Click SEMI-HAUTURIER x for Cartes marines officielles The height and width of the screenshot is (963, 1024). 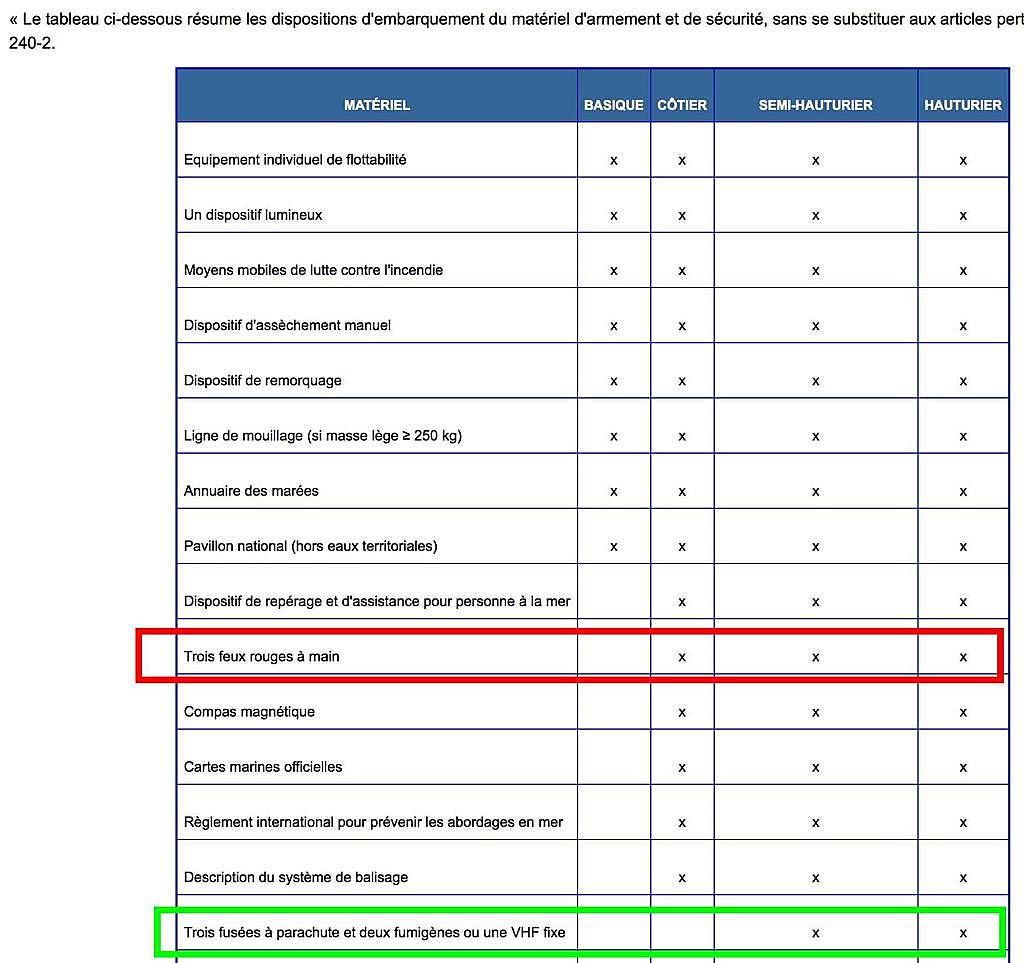[x=816, y=768]
